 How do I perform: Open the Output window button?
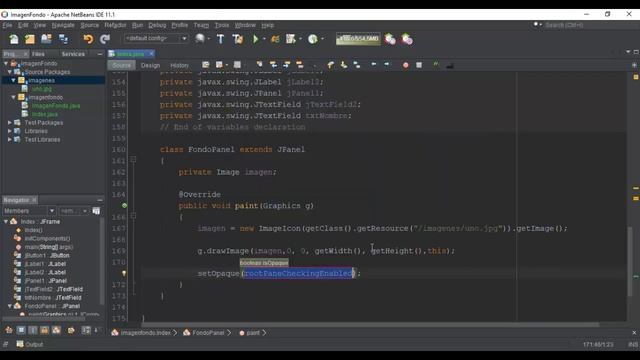click(30, 344)
